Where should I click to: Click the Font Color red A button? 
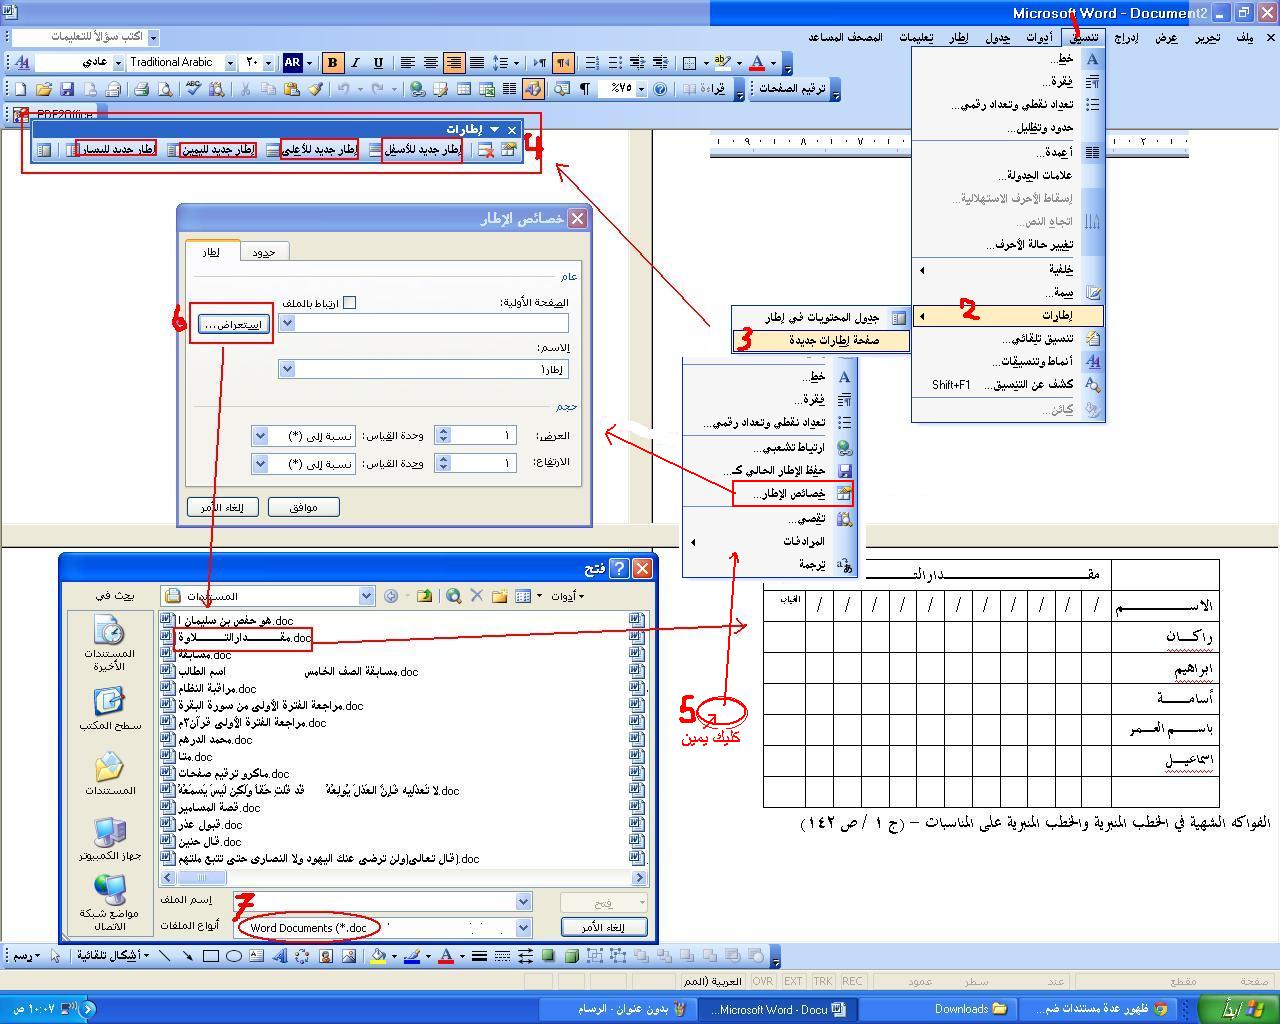(x=757, y=62)
